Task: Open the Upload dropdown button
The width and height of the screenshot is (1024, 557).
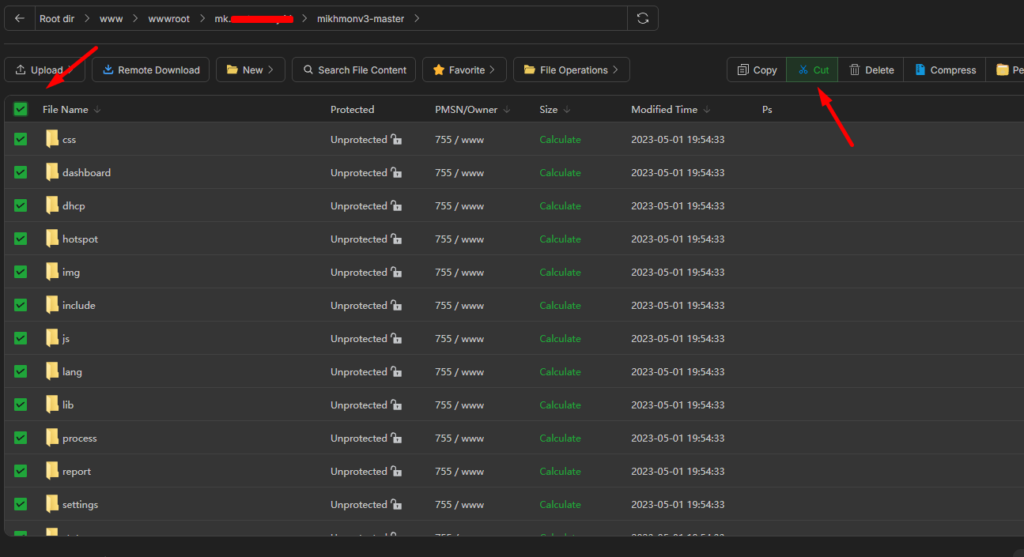Action: [x=44, y=70]
